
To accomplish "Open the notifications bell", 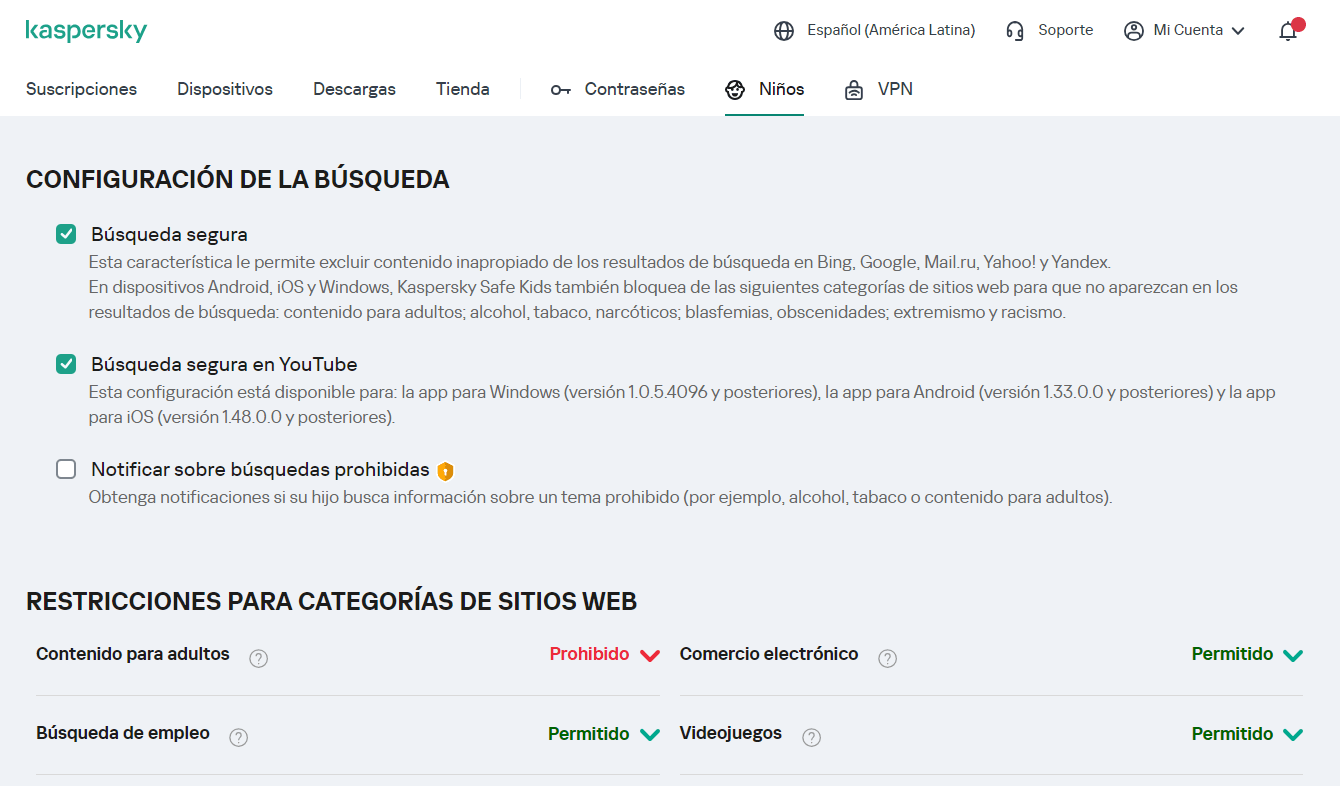I will tap(1288, 31).
